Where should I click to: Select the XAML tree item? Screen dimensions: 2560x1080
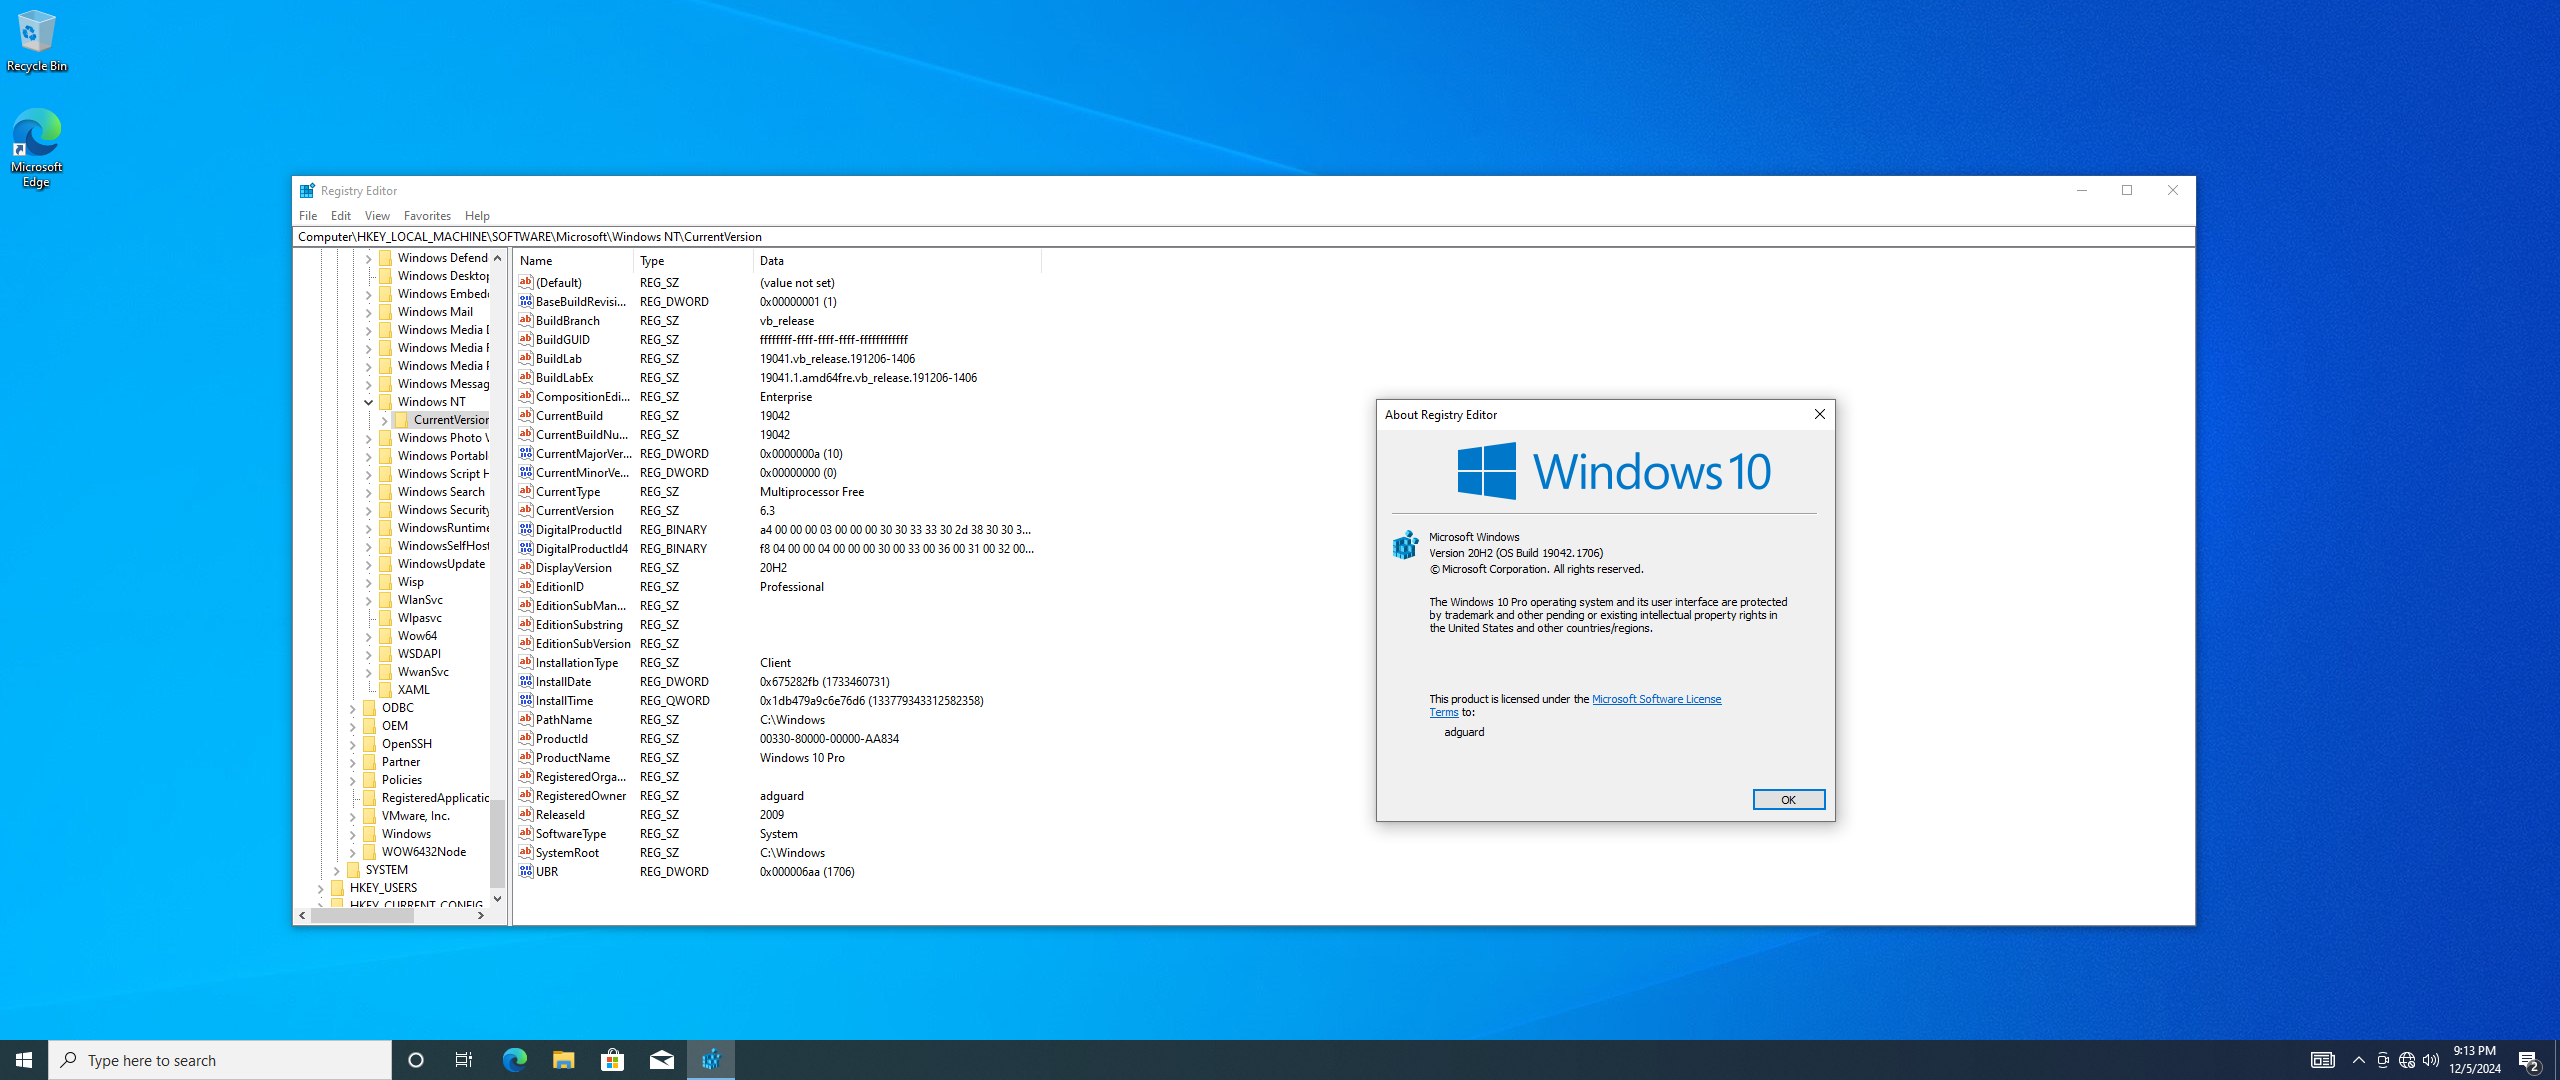[x=413, y=690]
